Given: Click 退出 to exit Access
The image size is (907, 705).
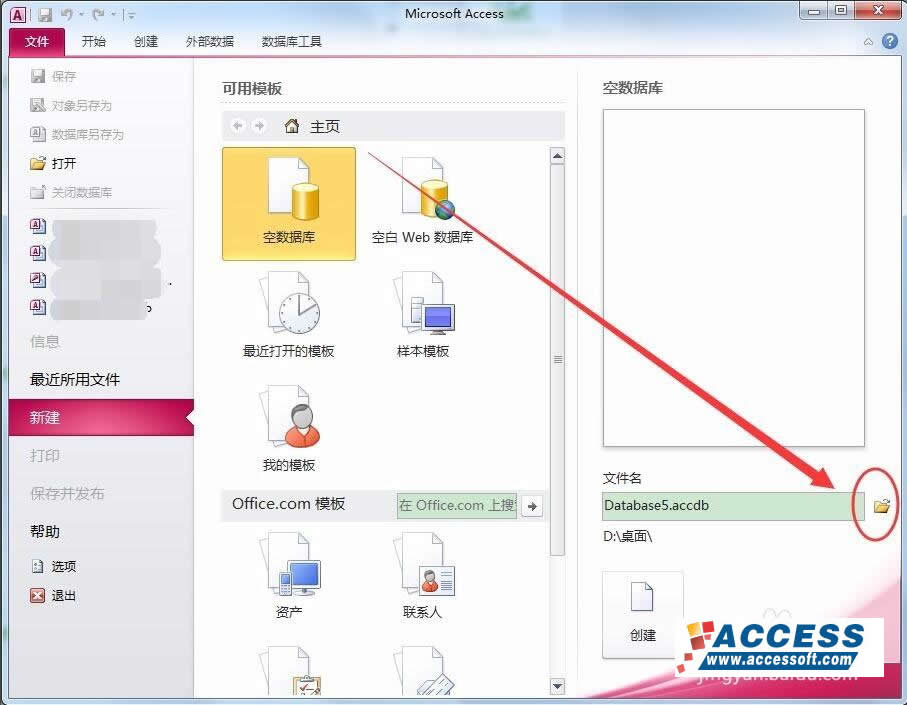Looking at the screenshot, I should click(x=53, y=595).
